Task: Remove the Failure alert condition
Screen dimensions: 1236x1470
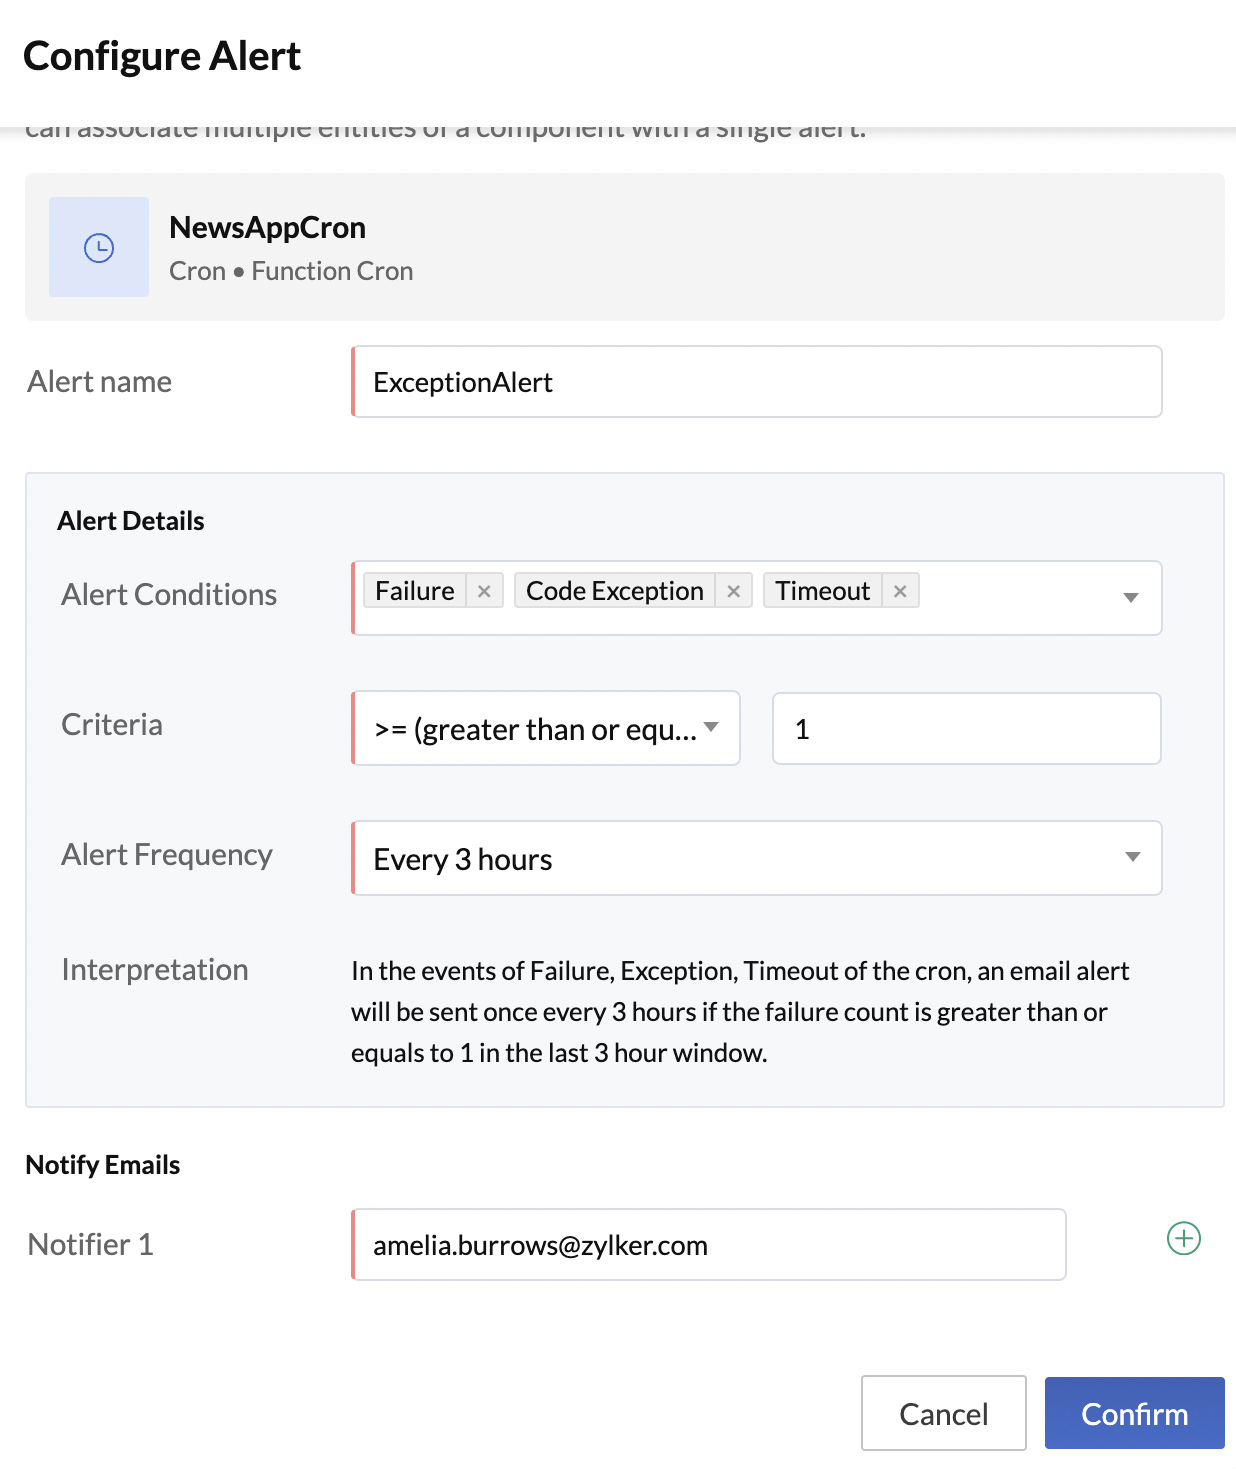Action: click(x=483, y=590)
